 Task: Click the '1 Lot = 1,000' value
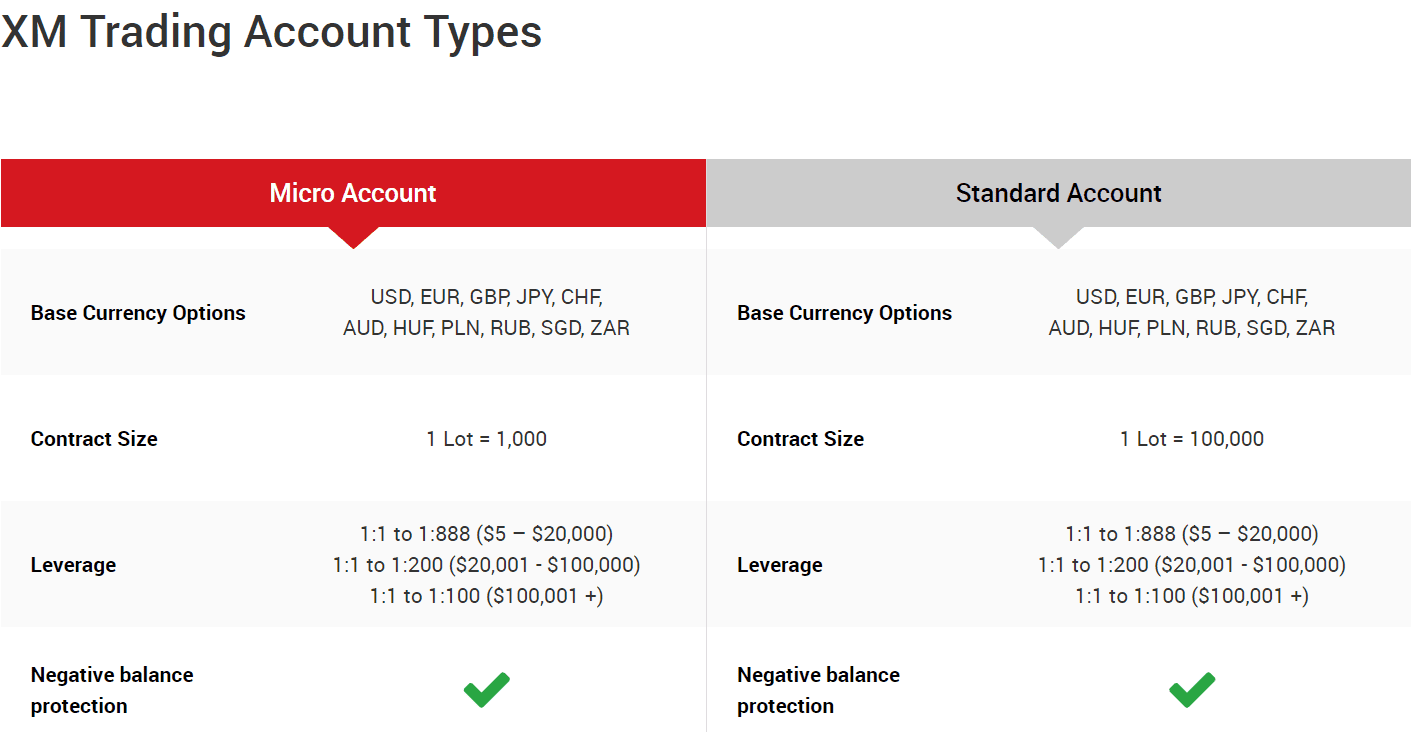coord(487,439)
